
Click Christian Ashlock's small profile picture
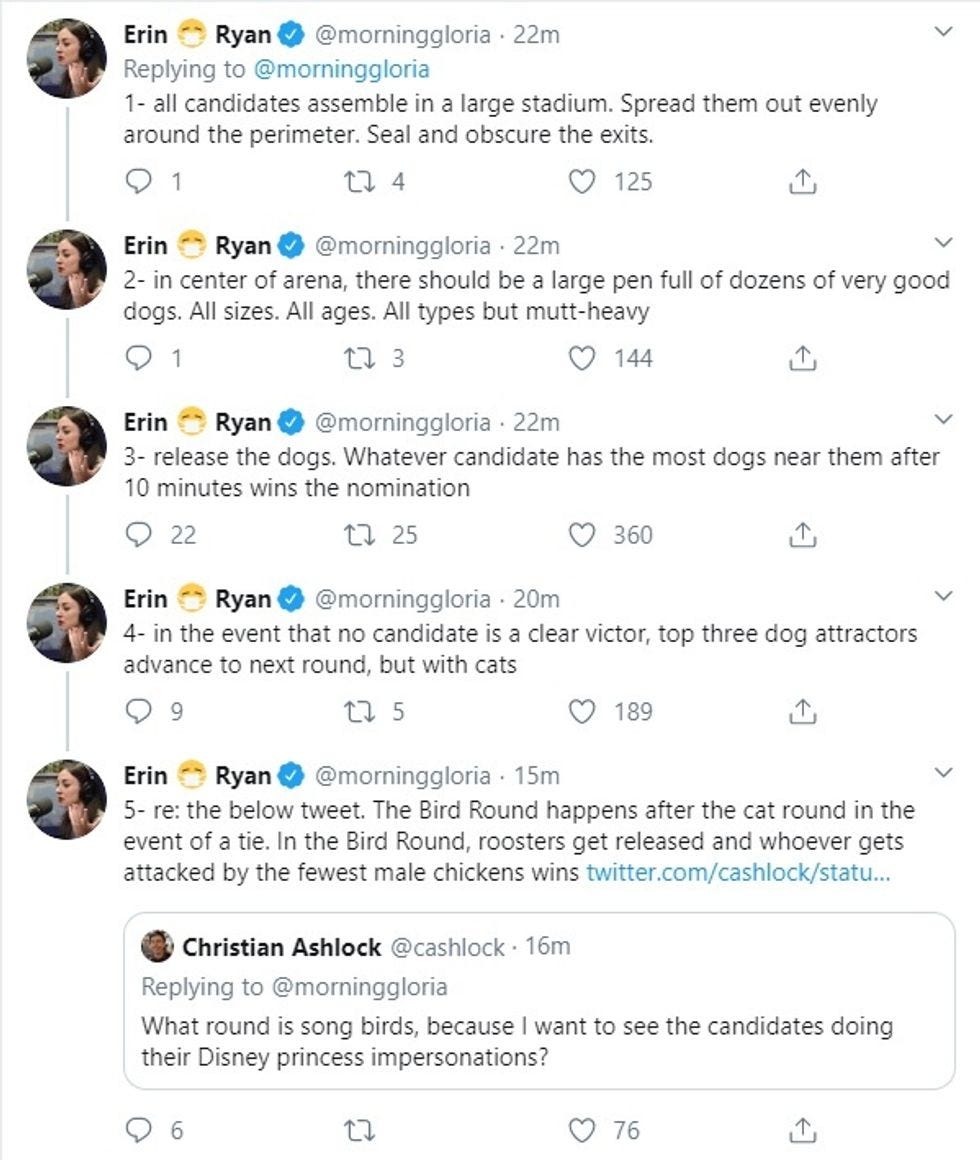[x=157, y=946]
